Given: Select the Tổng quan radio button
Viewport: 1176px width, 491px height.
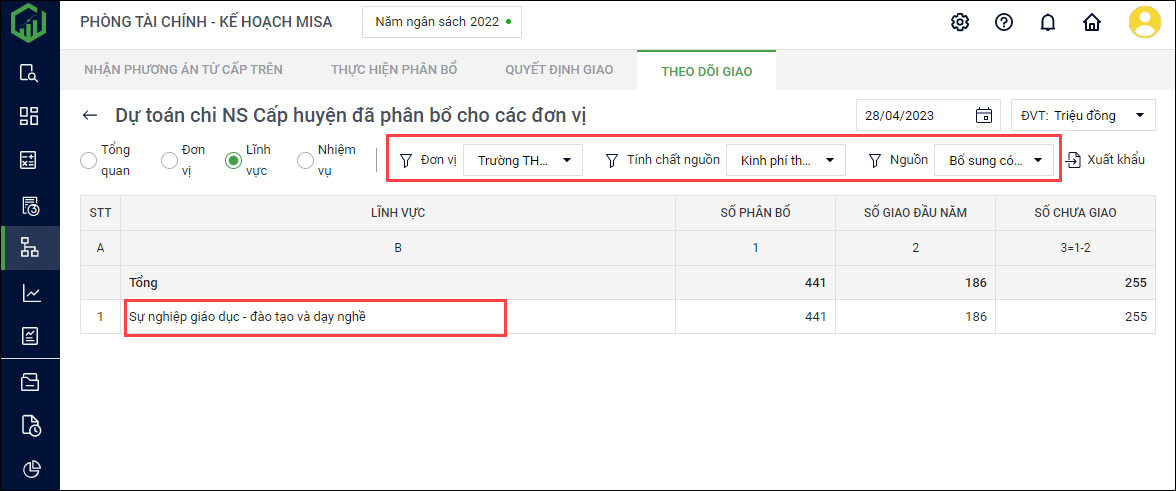Looking at the screenshot, I should click(89, 160).
